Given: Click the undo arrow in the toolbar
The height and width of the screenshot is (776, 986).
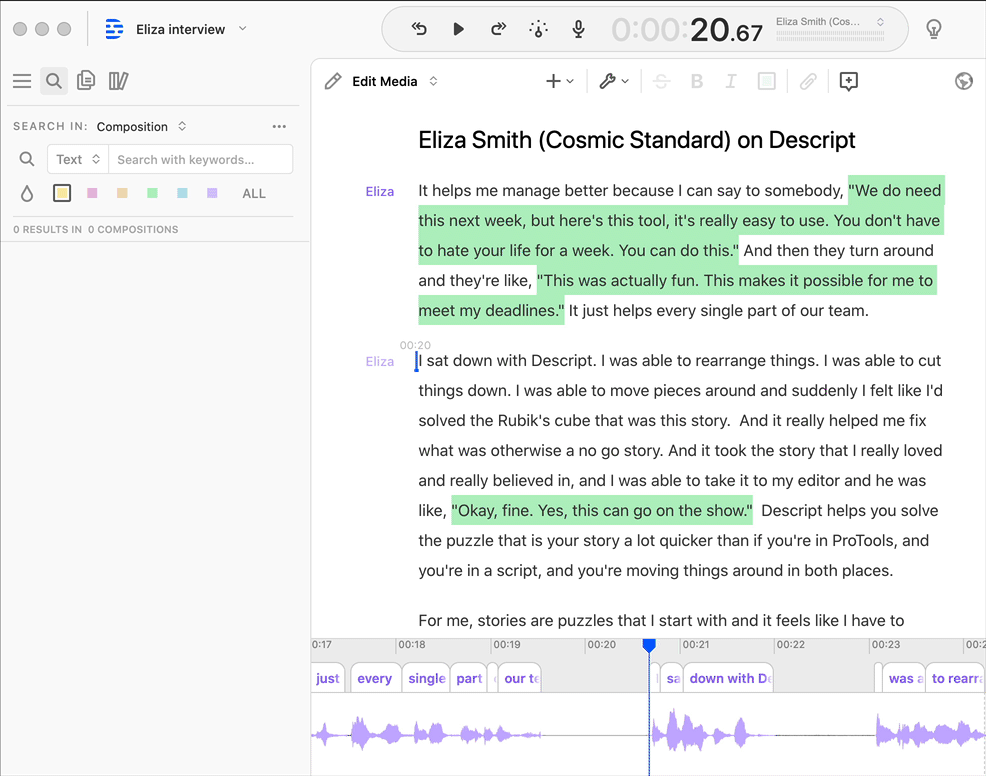Looking at the screenshot, I should coord(419,29).
